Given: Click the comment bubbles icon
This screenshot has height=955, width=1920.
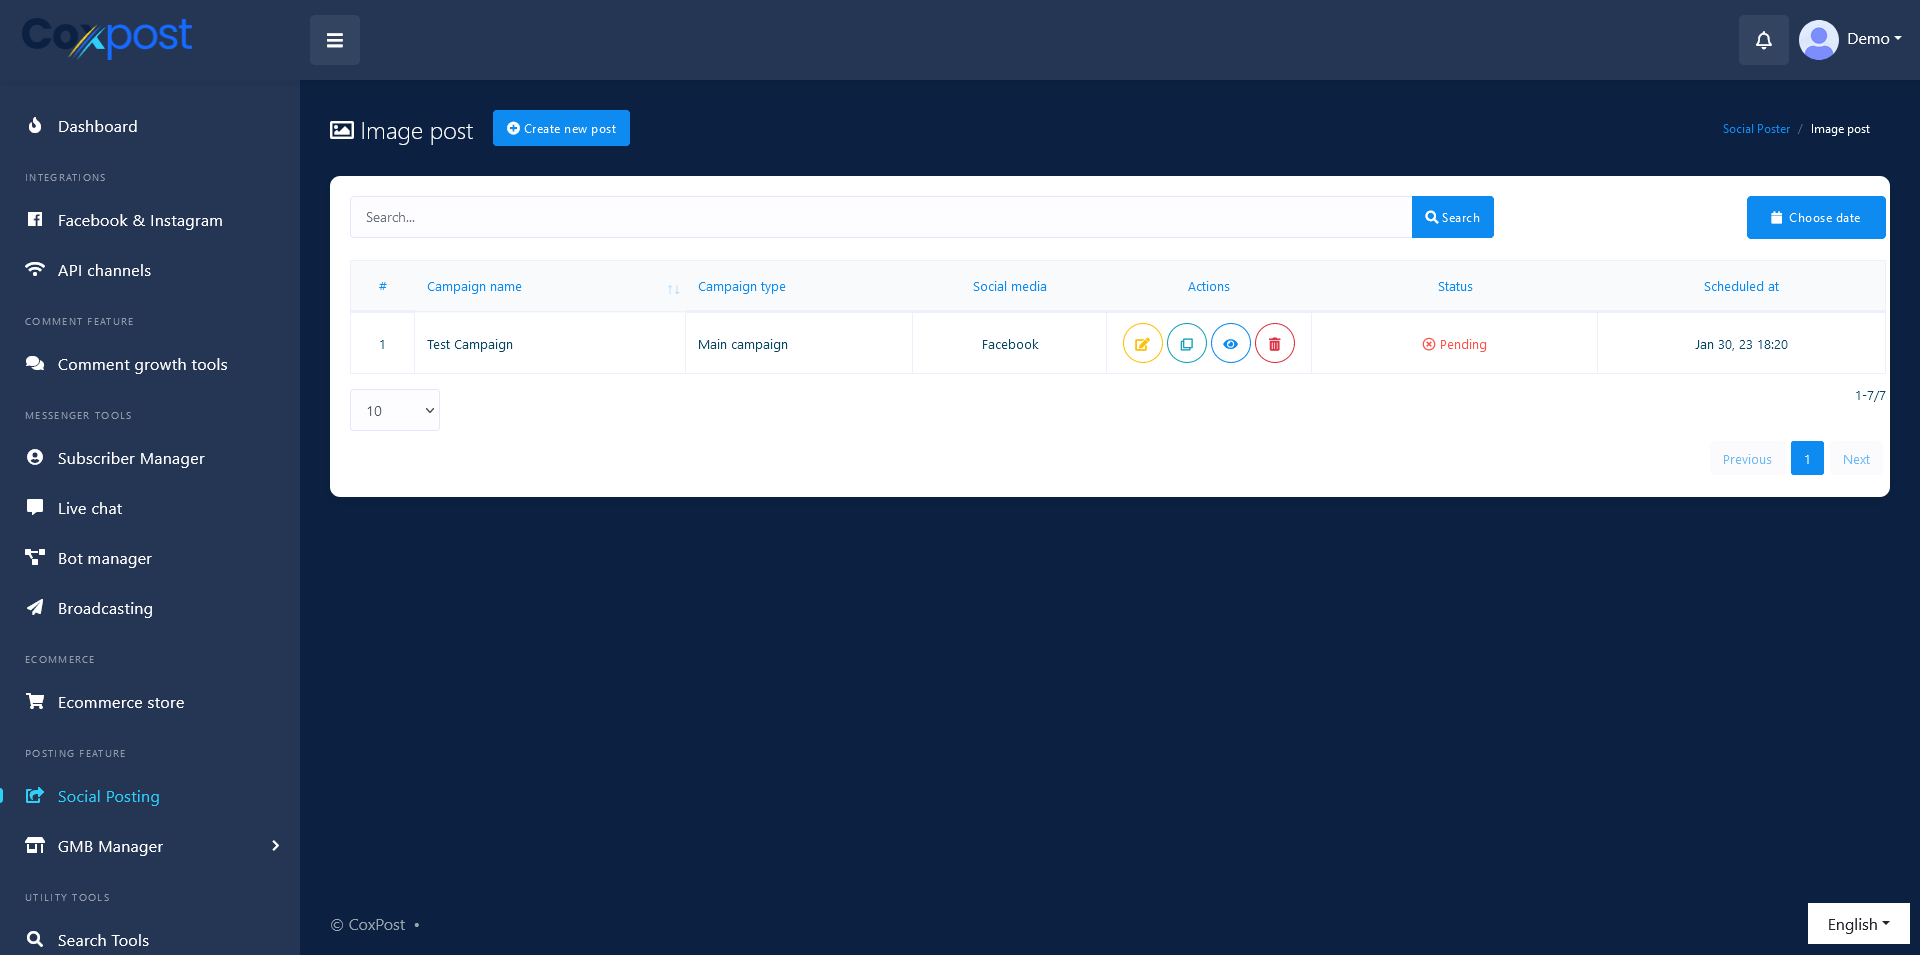Looking at the screenshot, I should [35, 363].
